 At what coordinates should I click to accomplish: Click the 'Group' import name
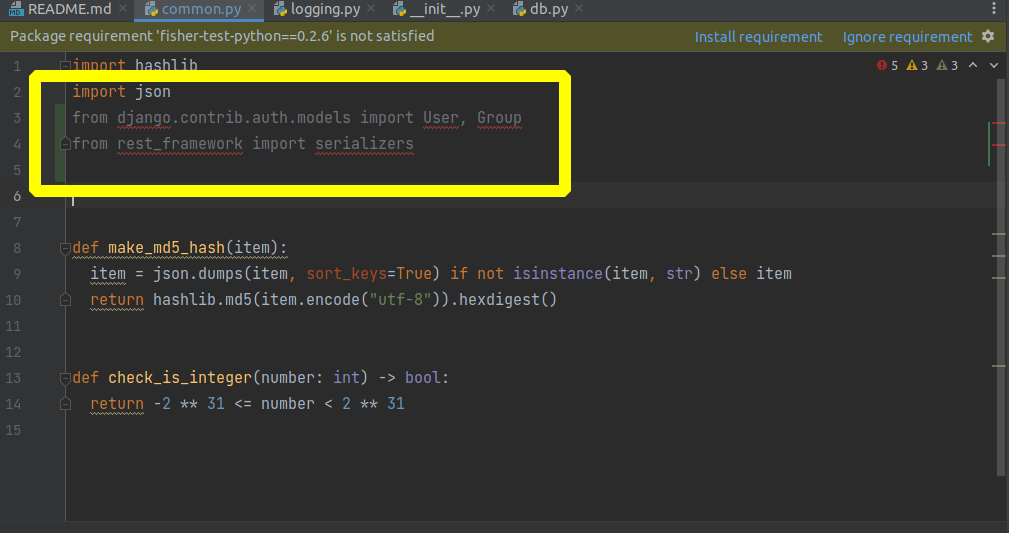pos(499,118)
